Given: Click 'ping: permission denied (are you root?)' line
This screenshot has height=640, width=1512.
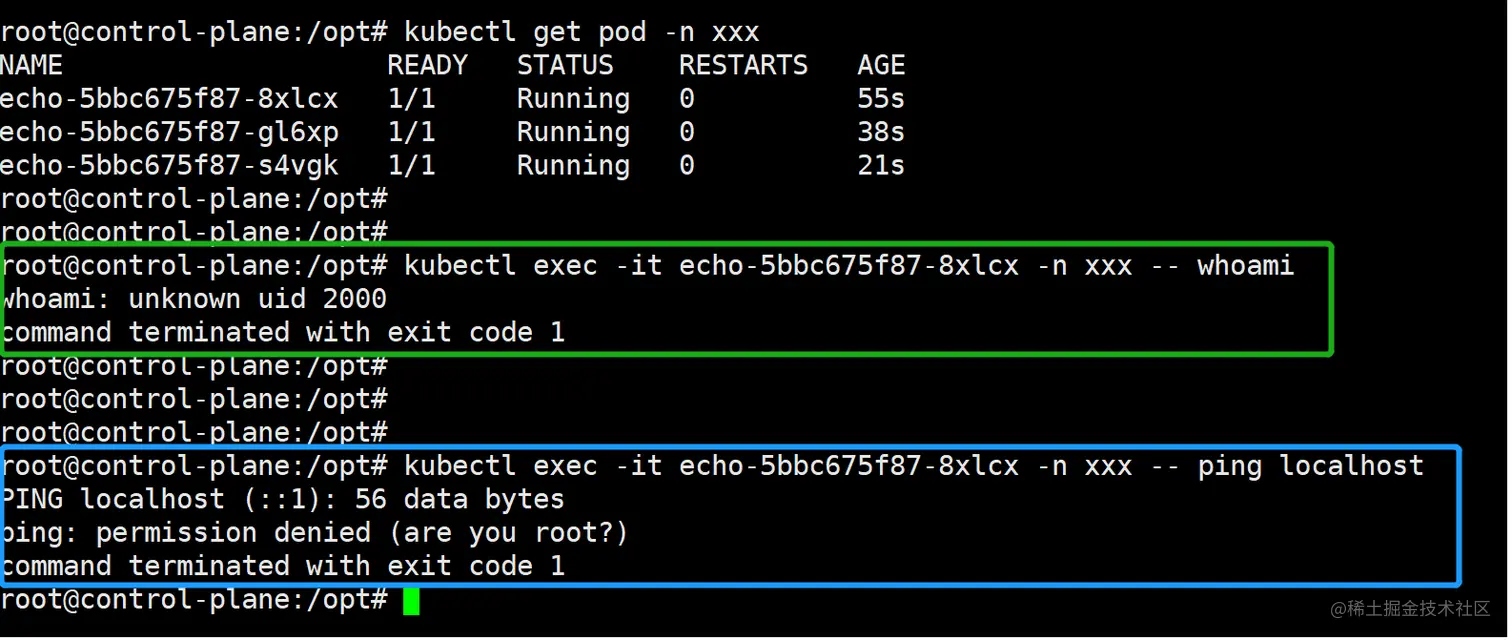Looking at the screenshot, I should pyautogui.click(x=314, y=533).
